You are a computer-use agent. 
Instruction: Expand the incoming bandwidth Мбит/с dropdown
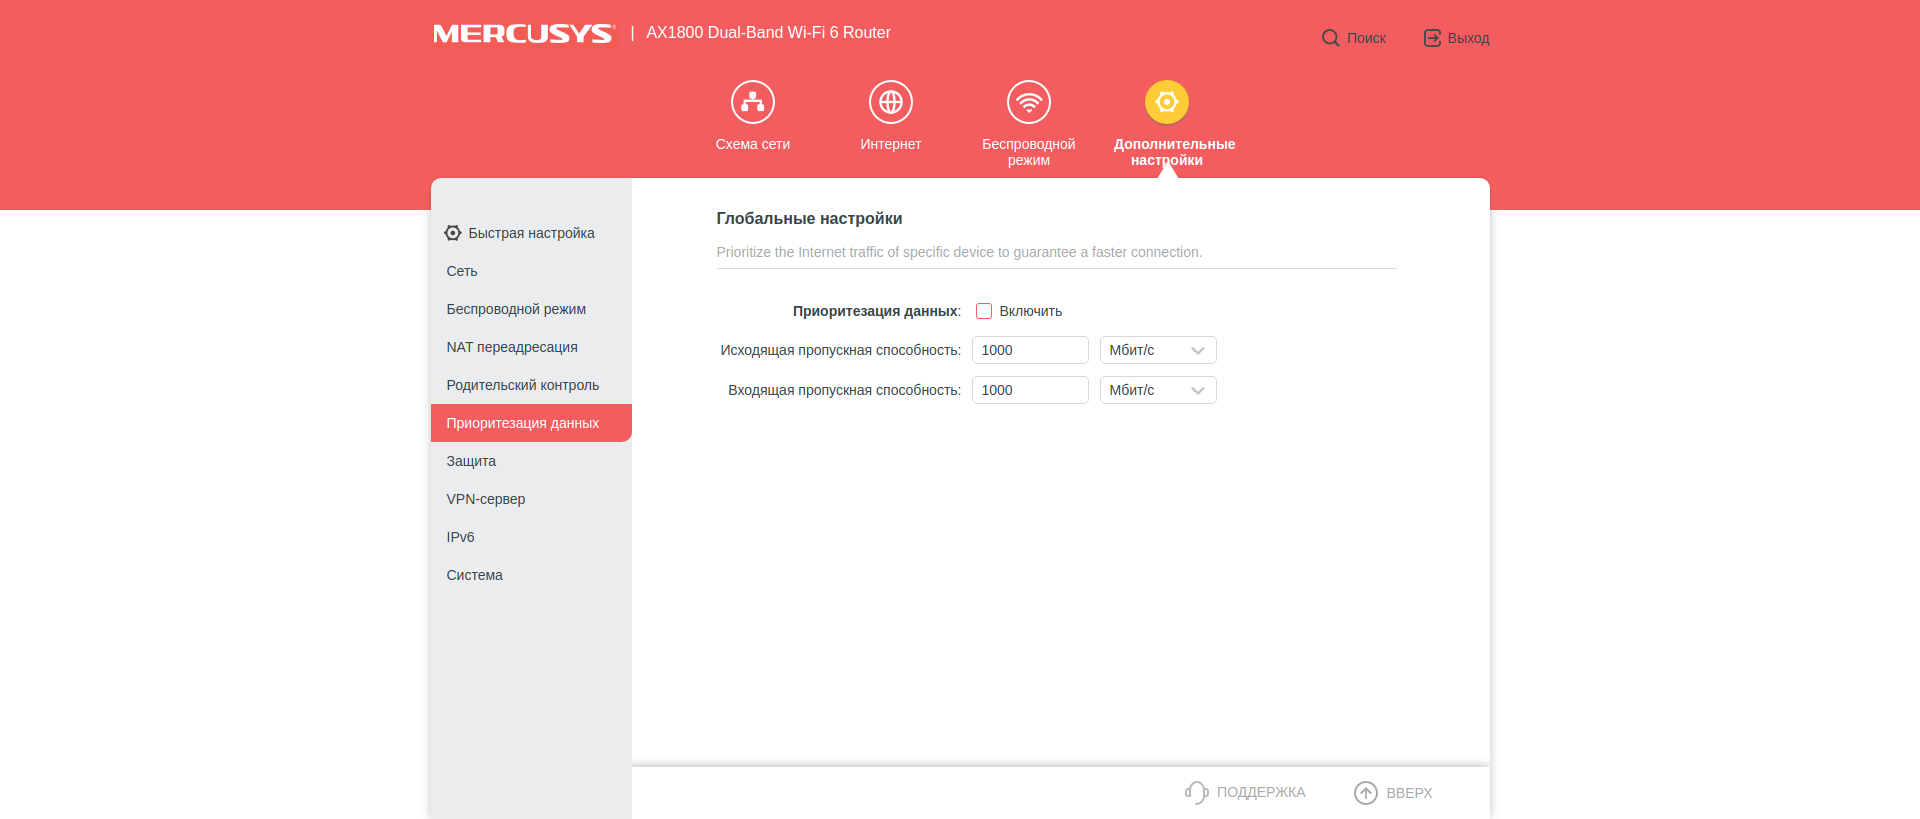1157,390
